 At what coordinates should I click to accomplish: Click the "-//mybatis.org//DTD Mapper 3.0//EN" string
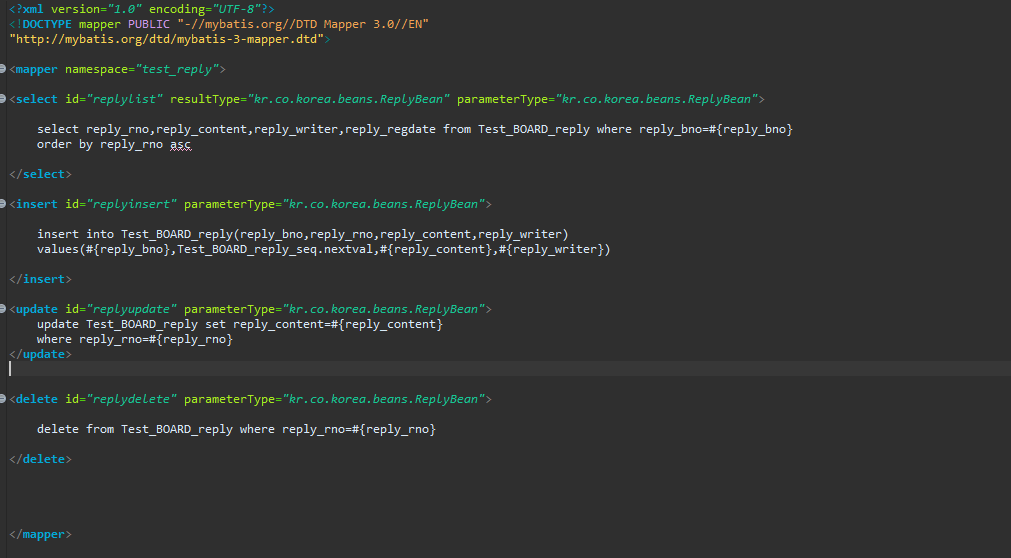(x=303, y=24)
